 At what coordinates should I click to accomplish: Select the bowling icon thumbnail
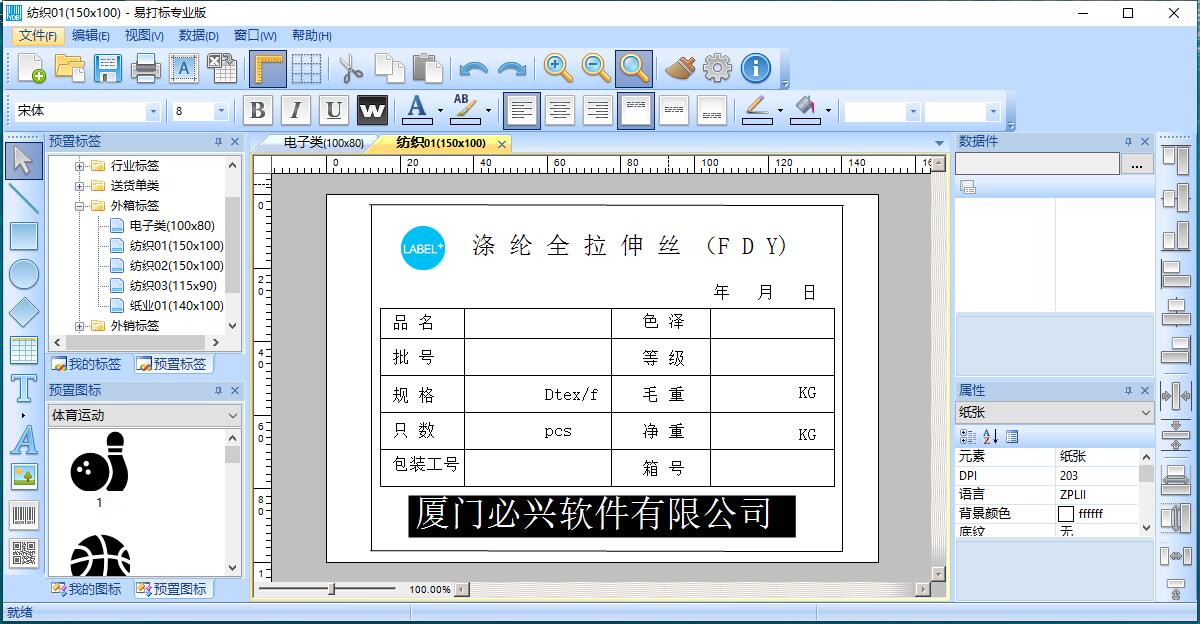click(99, 462)
